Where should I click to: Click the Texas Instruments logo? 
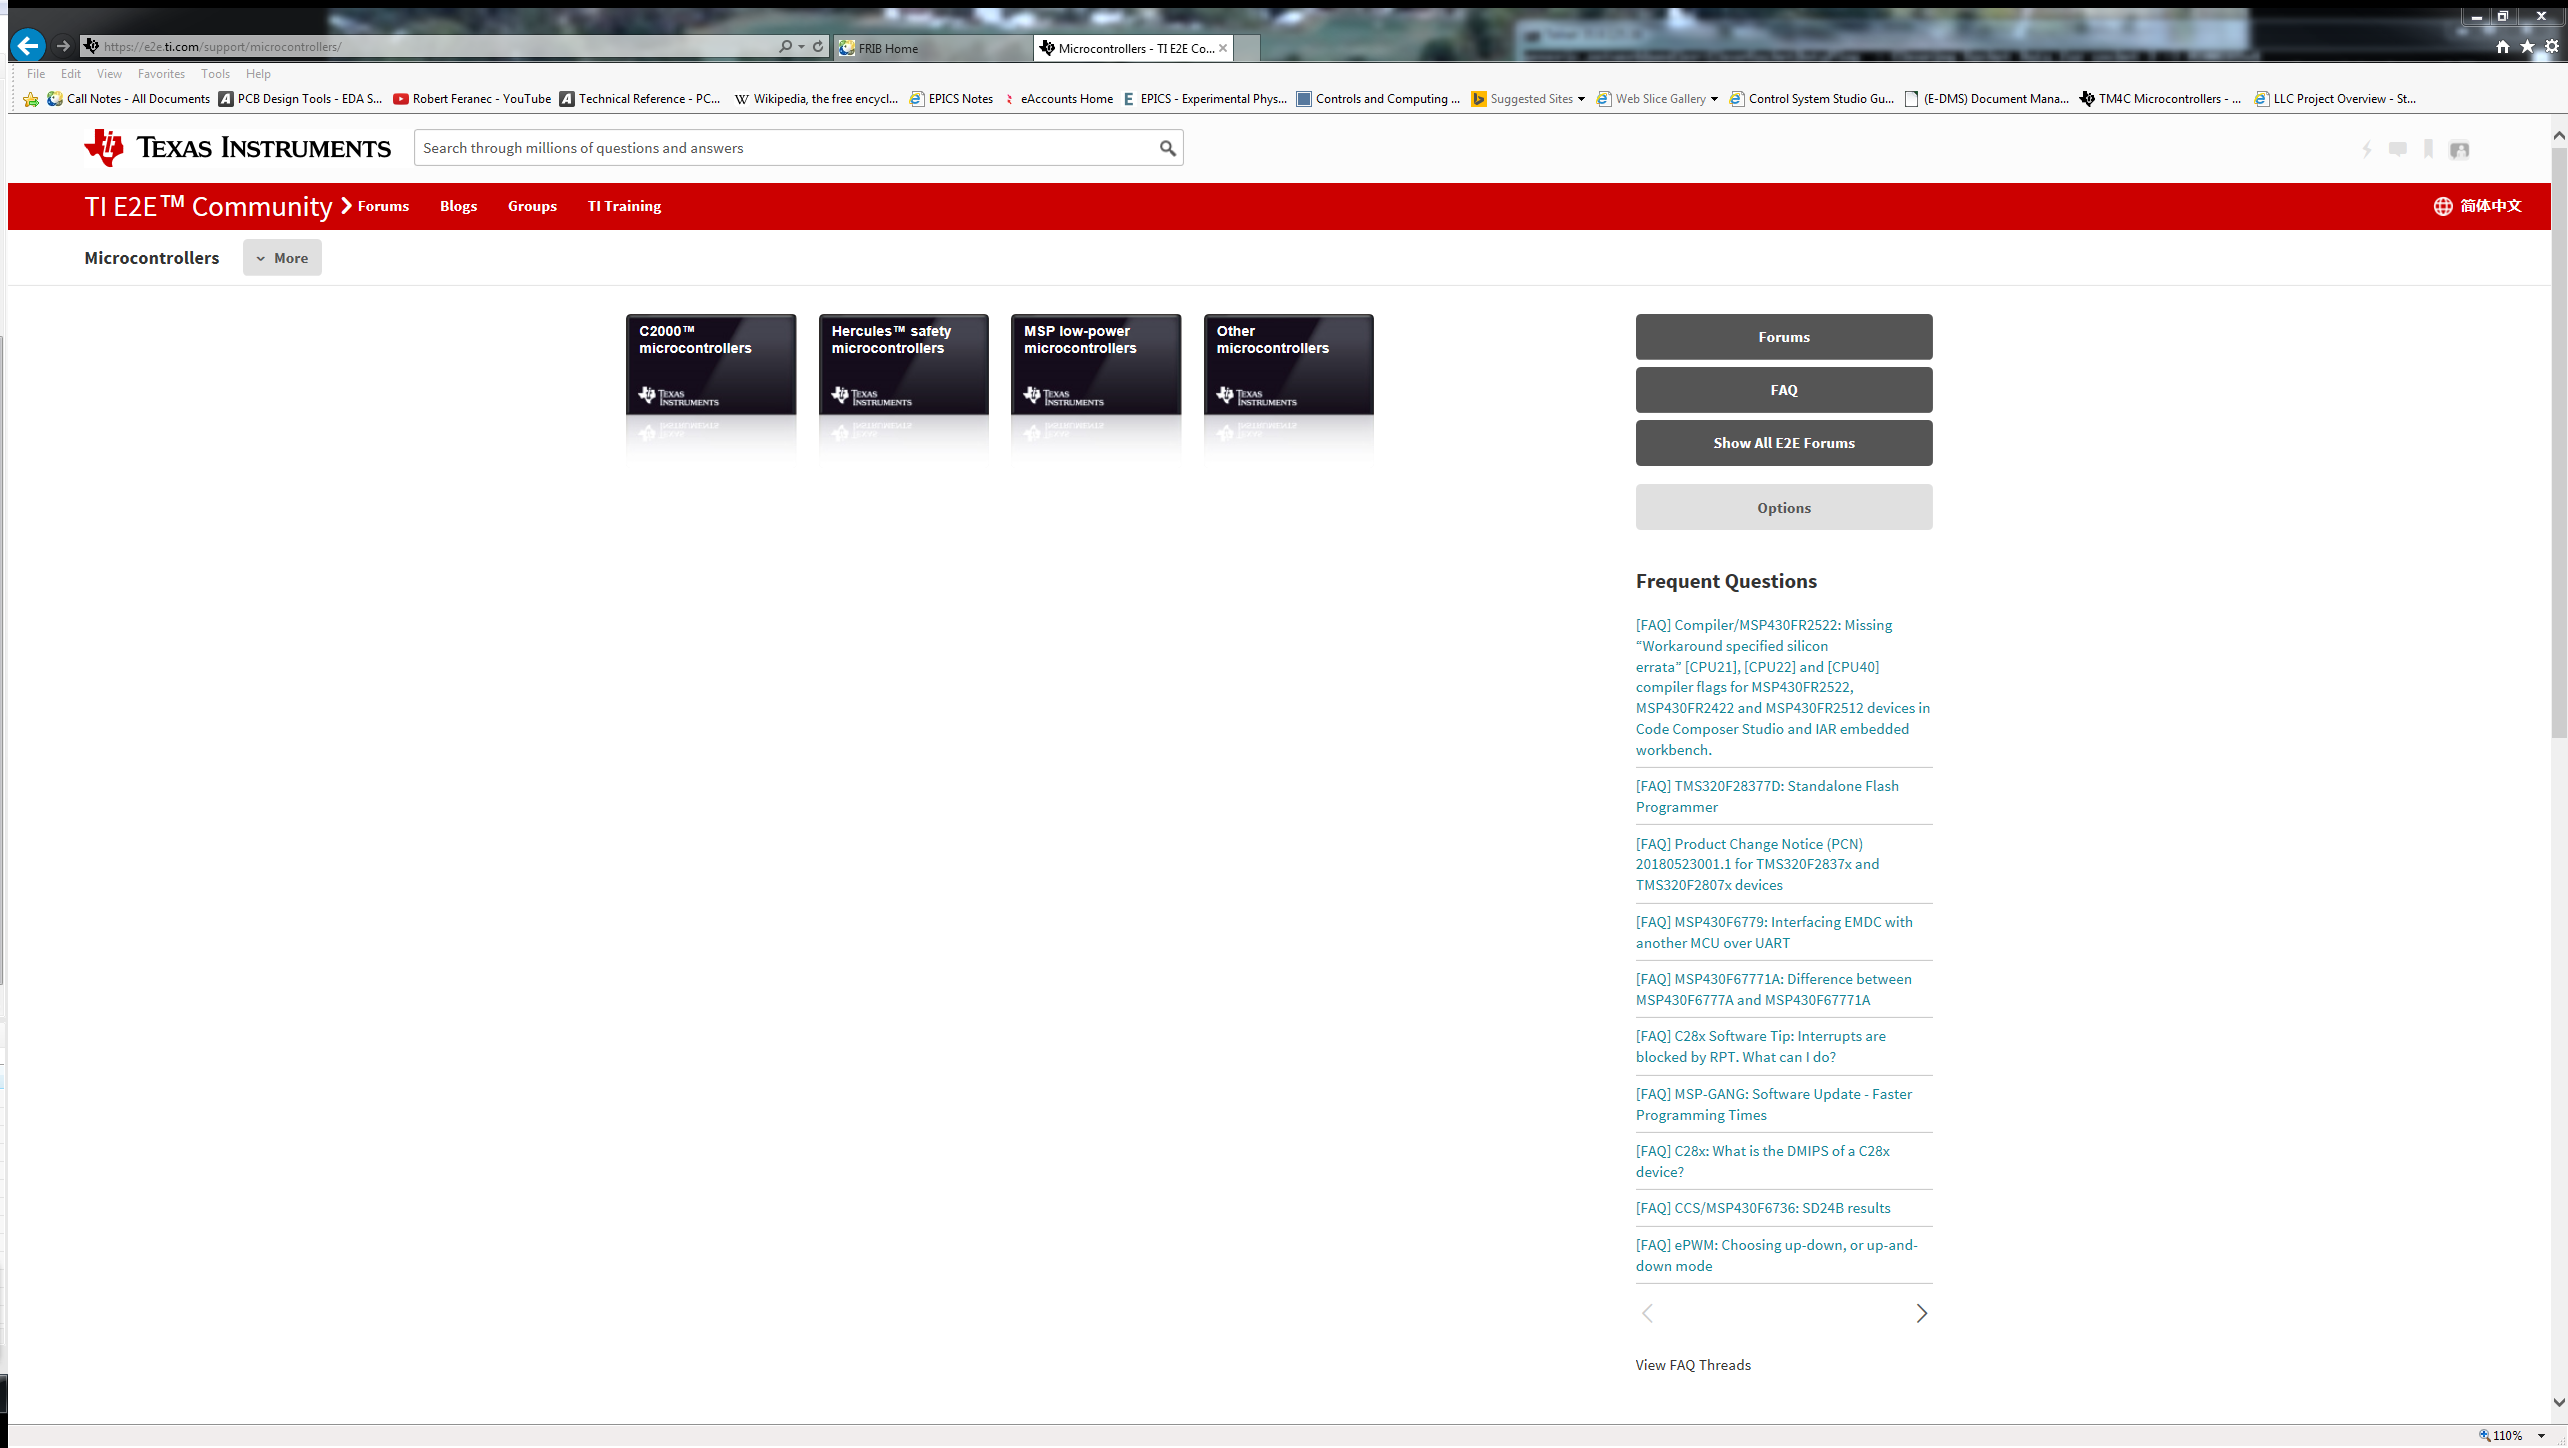coord(238,148)
